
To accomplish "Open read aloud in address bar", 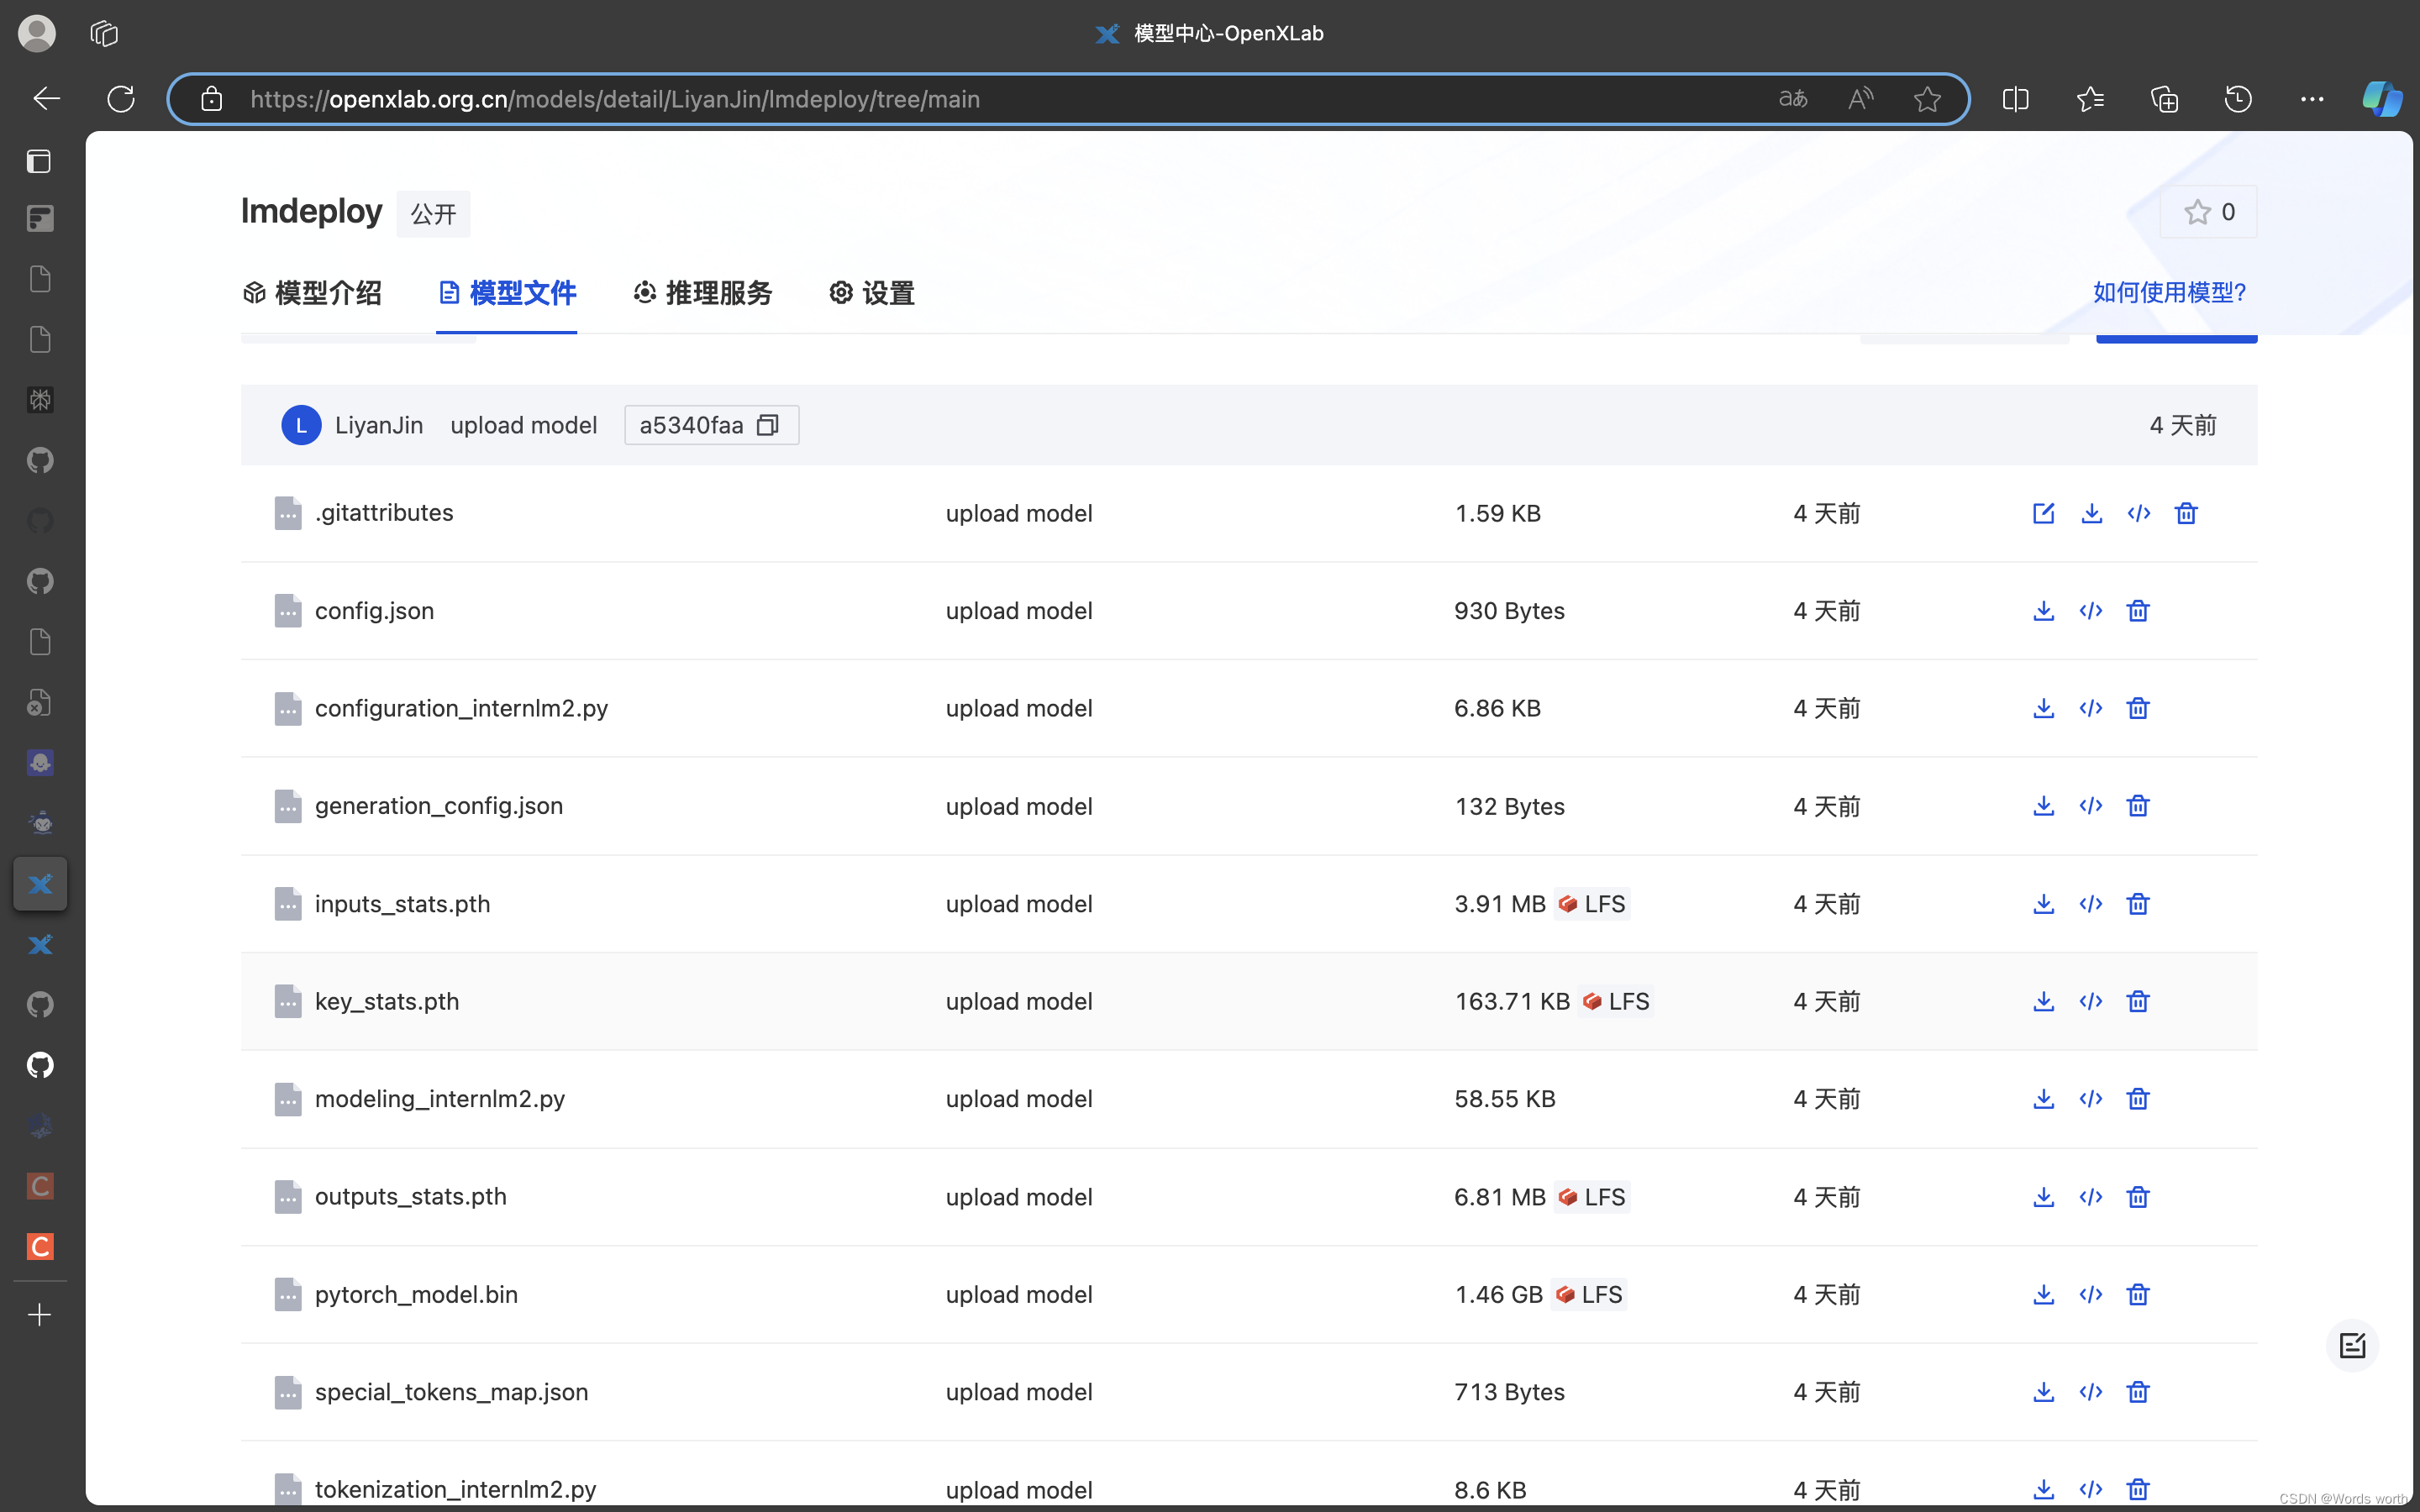I will 1860,99.
